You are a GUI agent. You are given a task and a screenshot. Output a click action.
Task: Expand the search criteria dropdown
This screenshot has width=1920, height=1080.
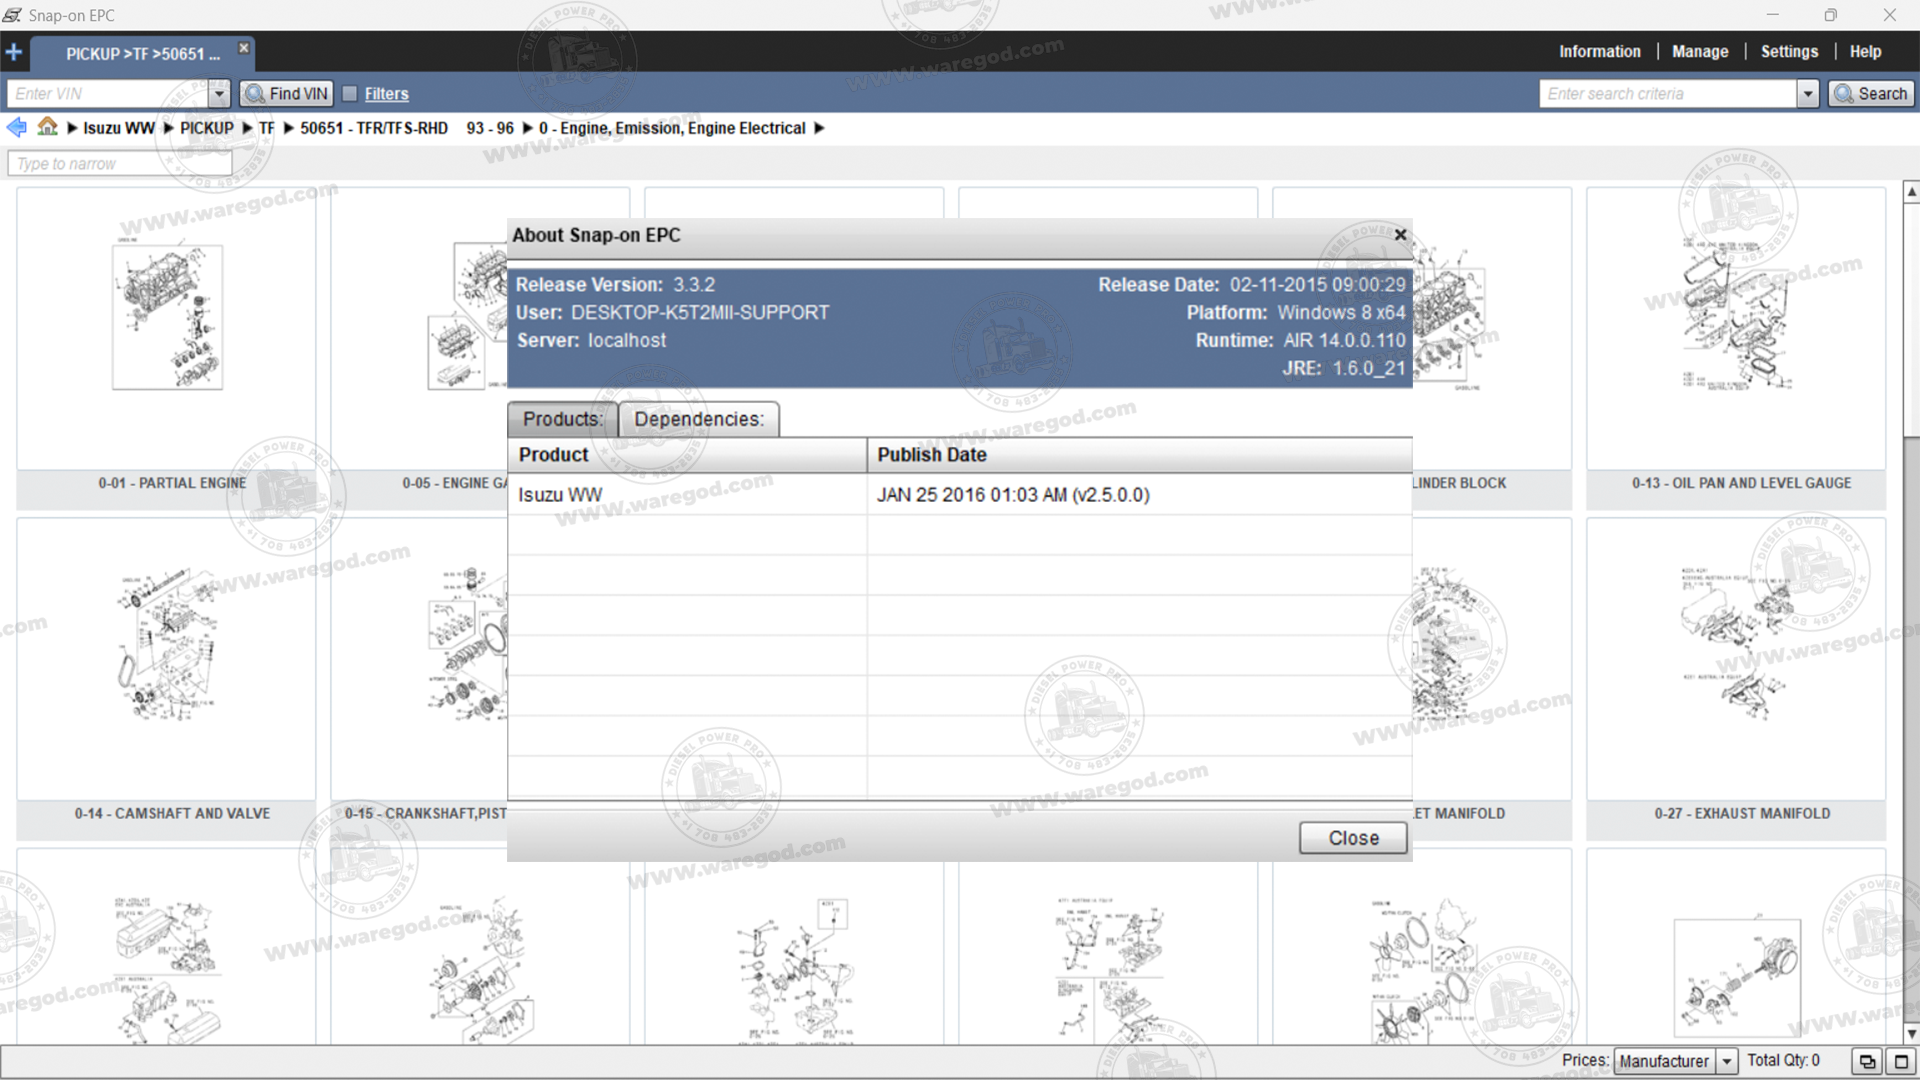point(1807,93)
